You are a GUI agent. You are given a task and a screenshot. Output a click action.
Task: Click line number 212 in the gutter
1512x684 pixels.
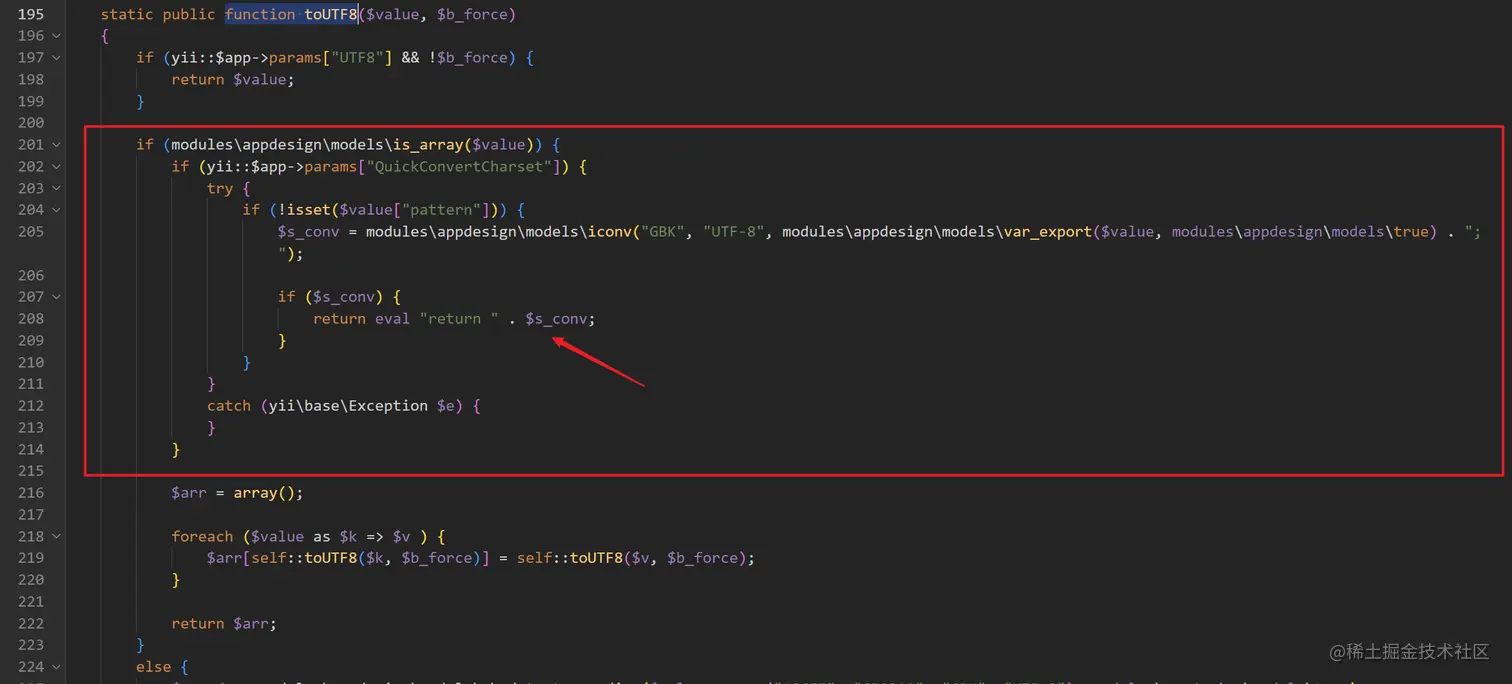click(31, 406)
